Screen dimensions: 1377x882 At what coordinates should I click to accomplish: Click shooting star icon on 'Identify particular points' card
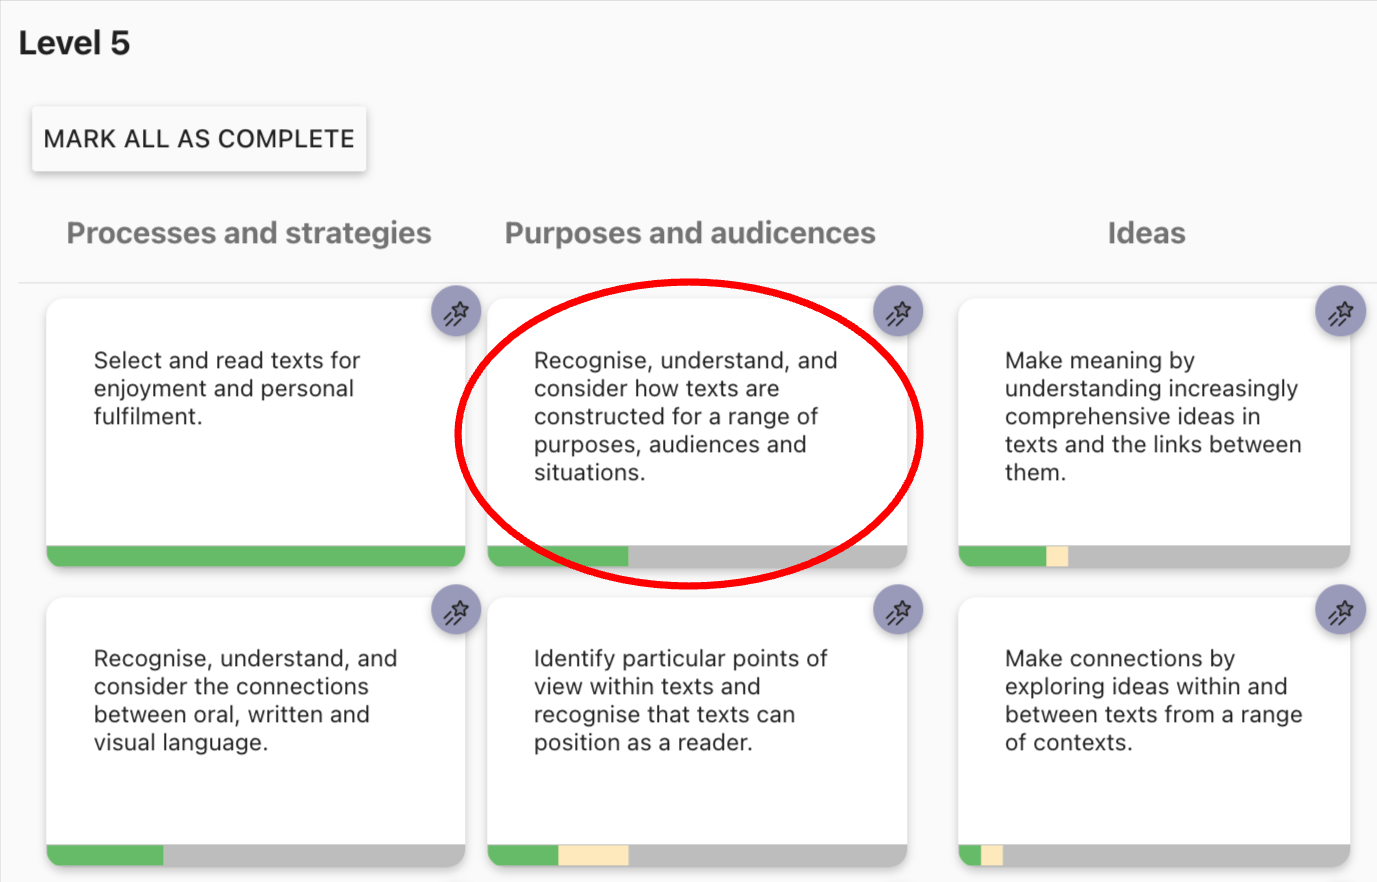[898, 610]
